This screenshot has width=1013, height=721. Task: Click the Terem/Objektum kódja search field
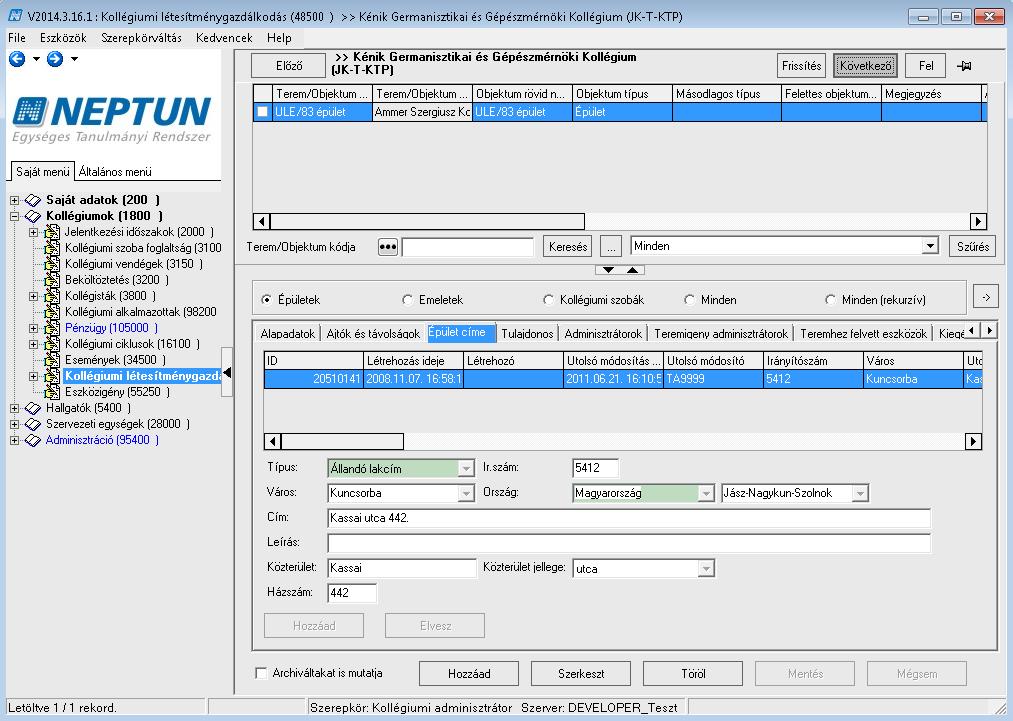click(x=468, y=247)
